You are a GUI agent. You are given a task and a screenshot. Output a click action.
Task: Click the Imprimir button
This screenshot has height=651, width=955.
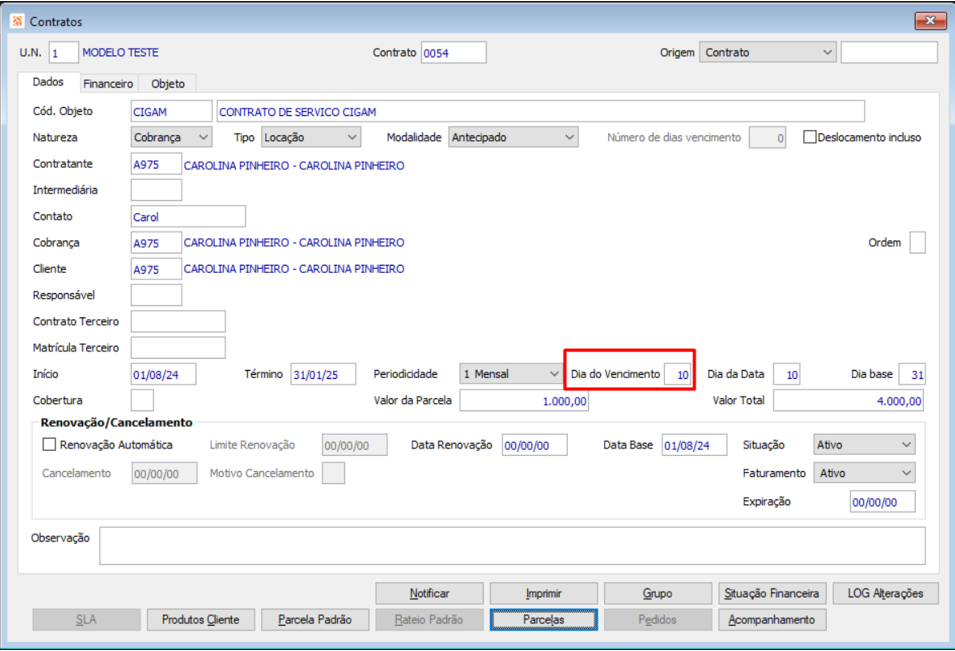[543, 594]
